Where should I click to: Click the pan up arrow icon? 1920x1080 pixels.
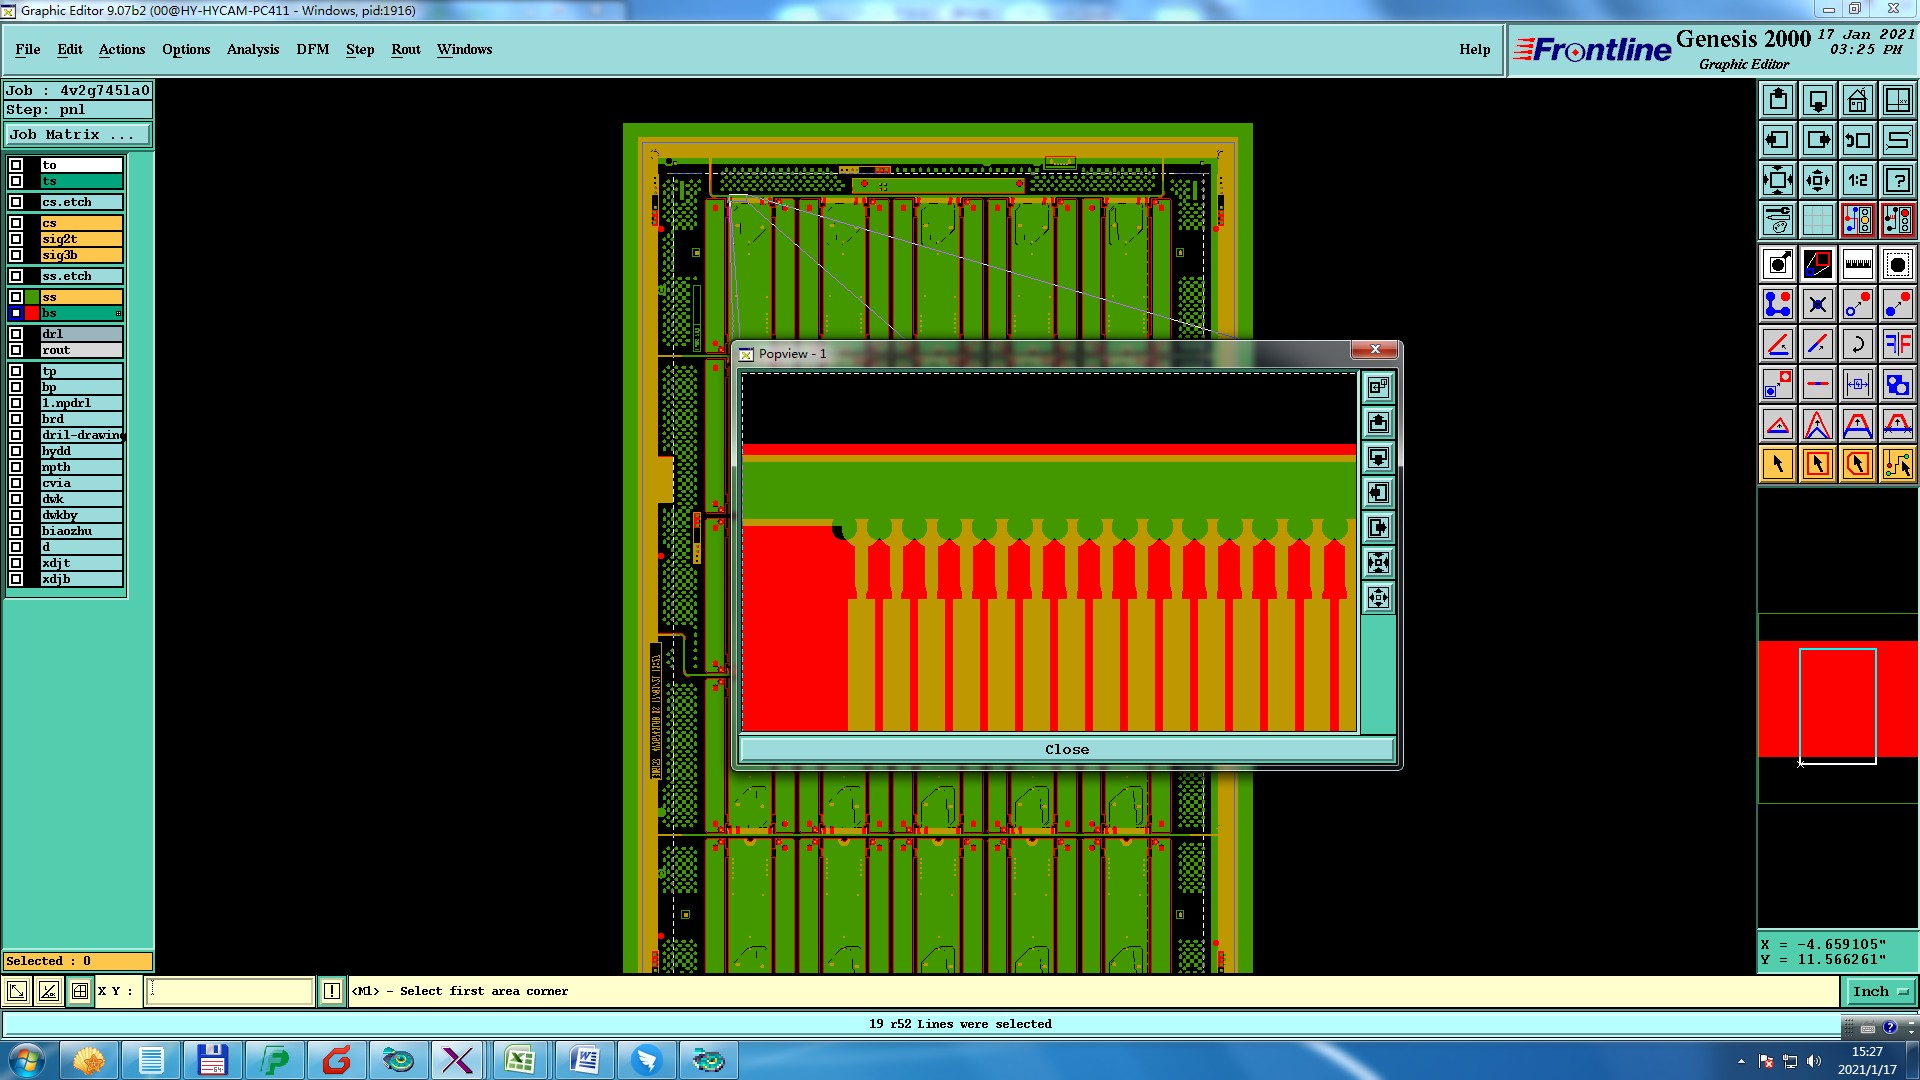click(x=1778, y=100)
